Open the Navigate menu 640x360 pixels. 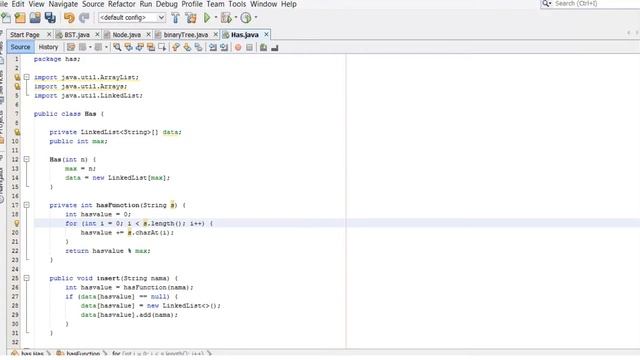[63, 4]
